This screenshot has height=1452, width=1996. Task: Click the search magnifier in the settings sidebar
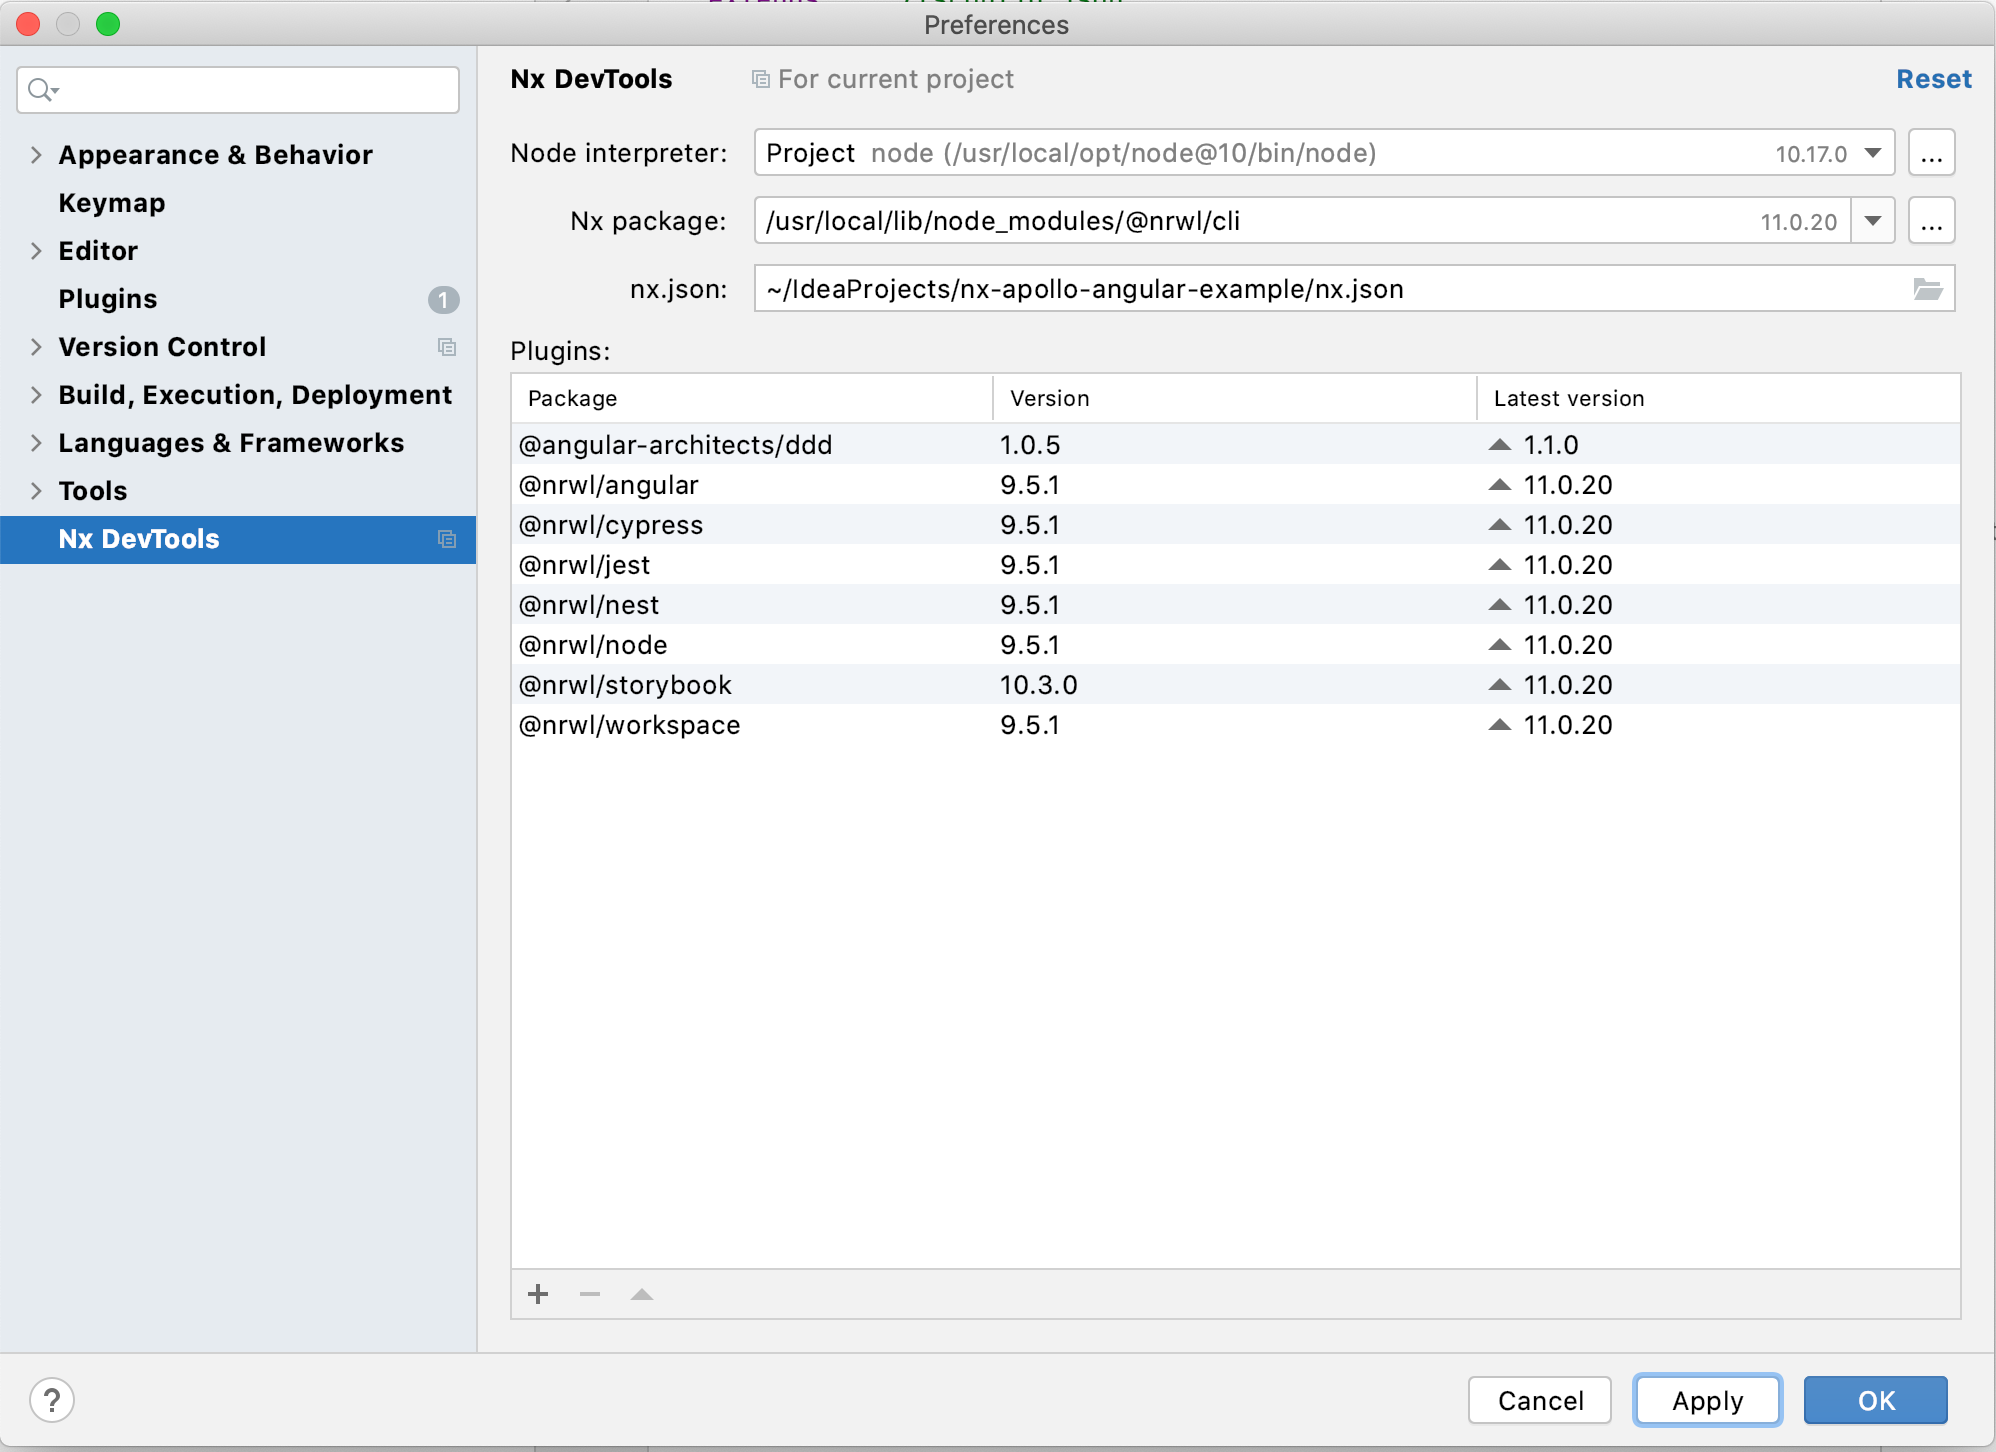click(x=40, y=89)
